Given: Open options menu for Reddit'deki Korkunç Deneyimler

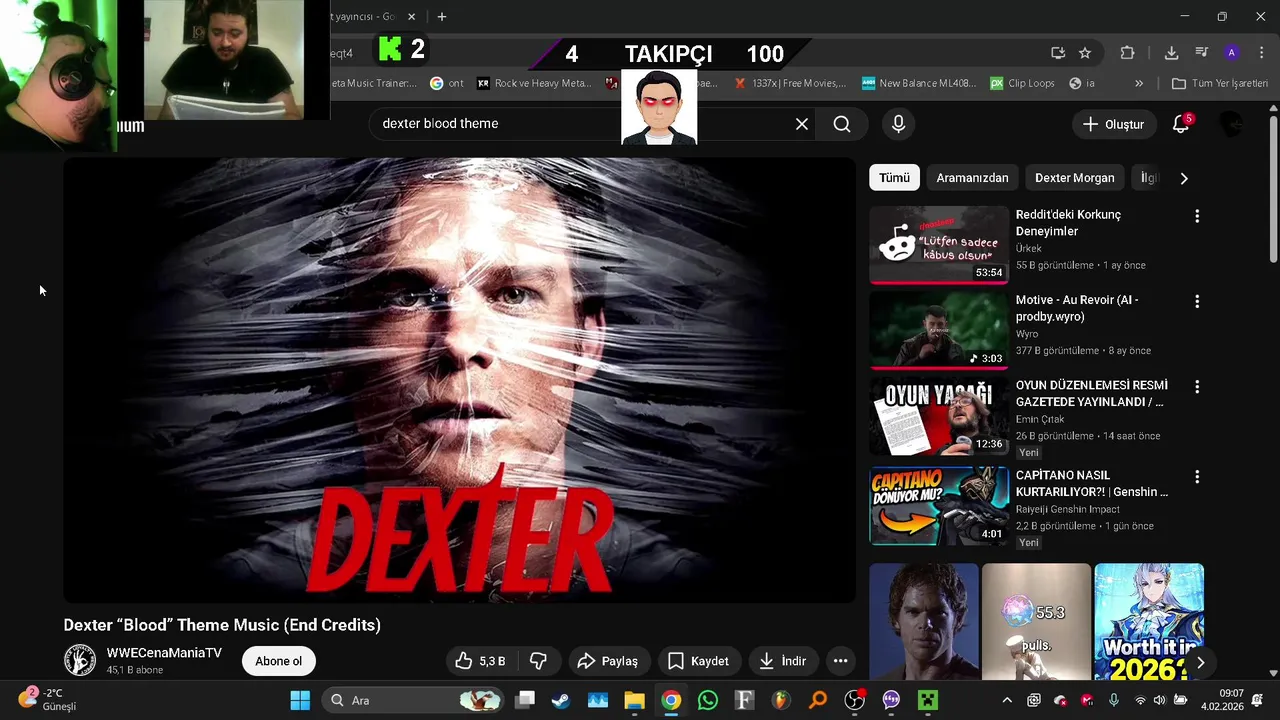Looking at the screenshot, I should (1197, 216).
